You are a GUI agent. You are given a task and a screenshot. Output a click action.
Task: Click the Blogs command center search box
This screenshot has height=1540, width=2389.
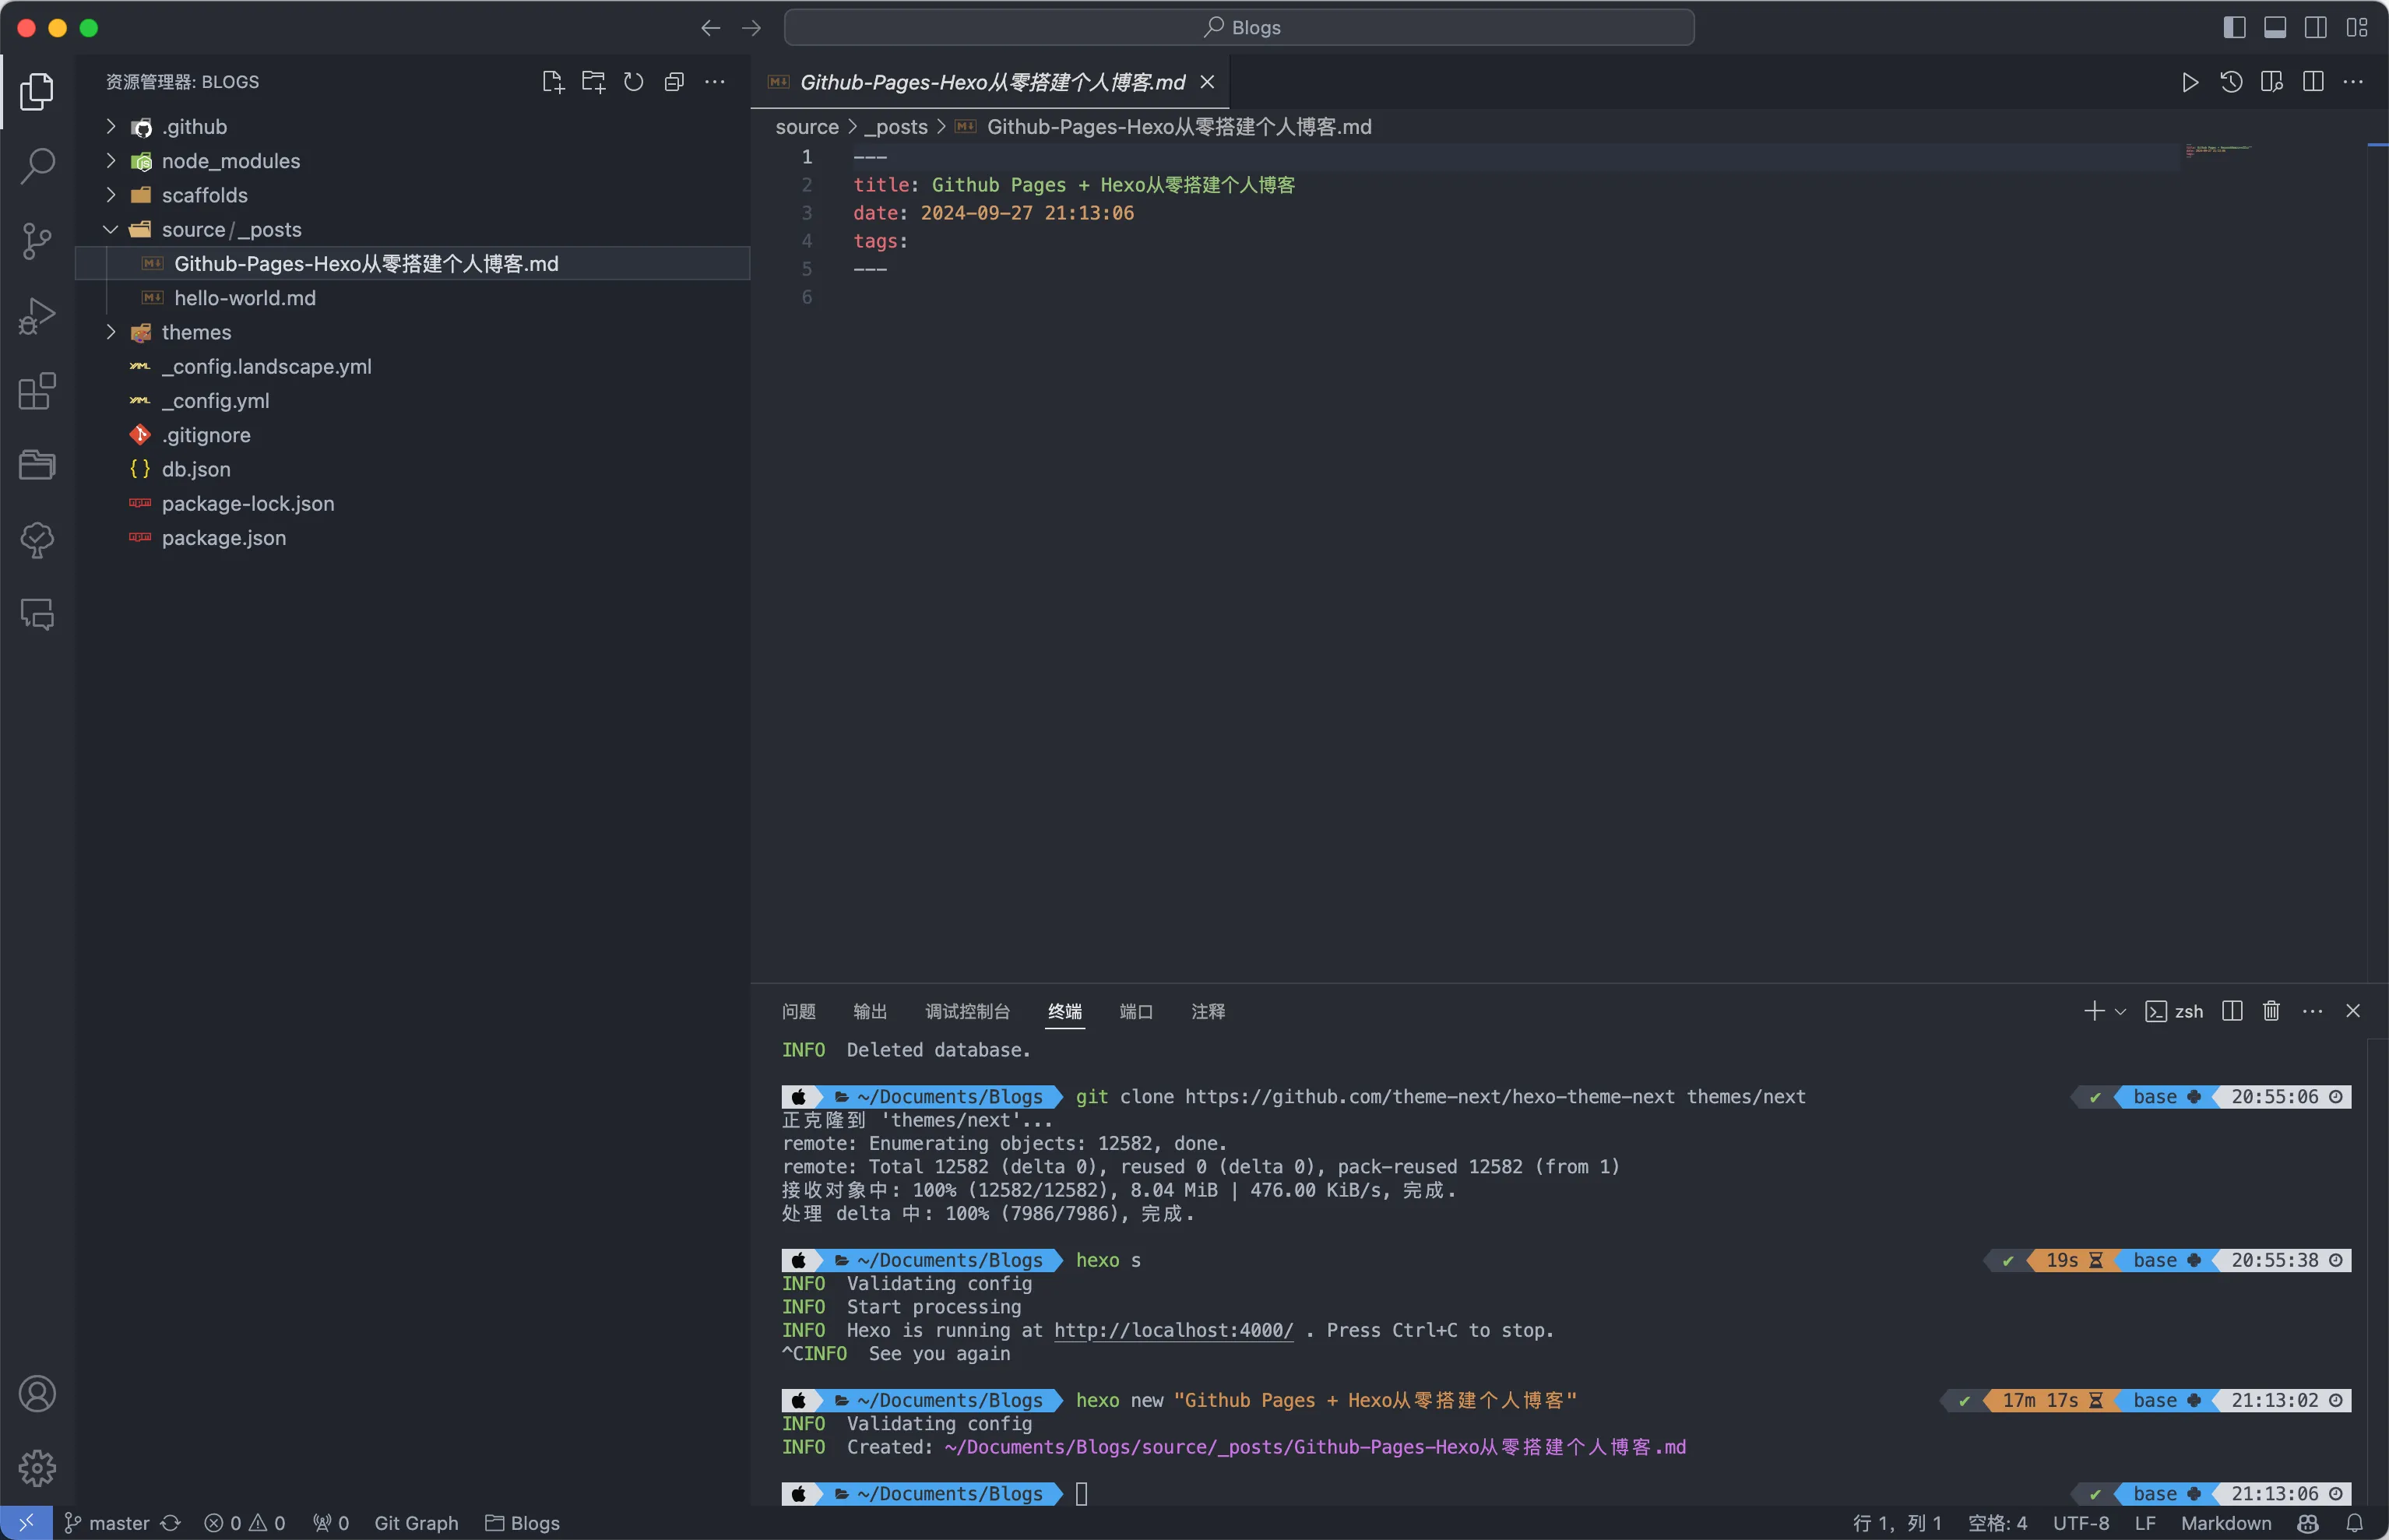(1239, 28)
